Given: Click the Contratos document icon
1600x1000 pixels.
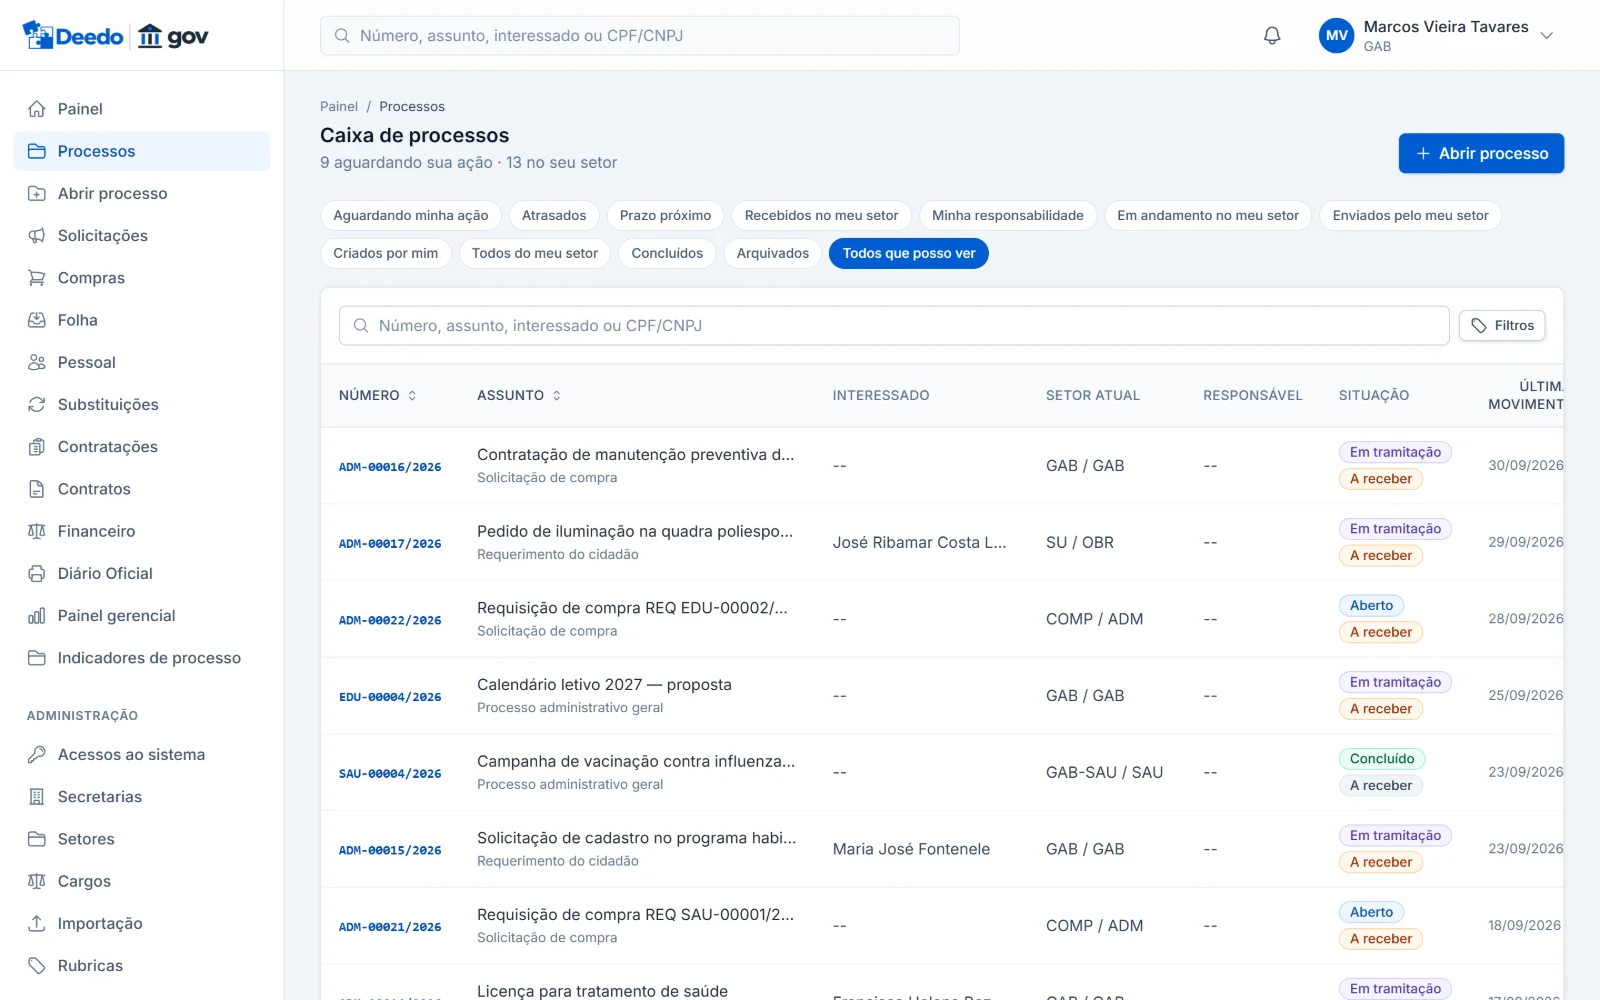Looking at the screenshot, I should pyautogui.click(x=37, y=489).
